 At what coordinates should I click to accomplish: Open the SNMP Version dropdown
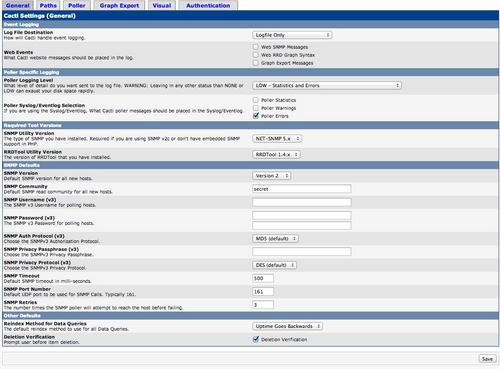pyautogui.click(x=272, y=176)
